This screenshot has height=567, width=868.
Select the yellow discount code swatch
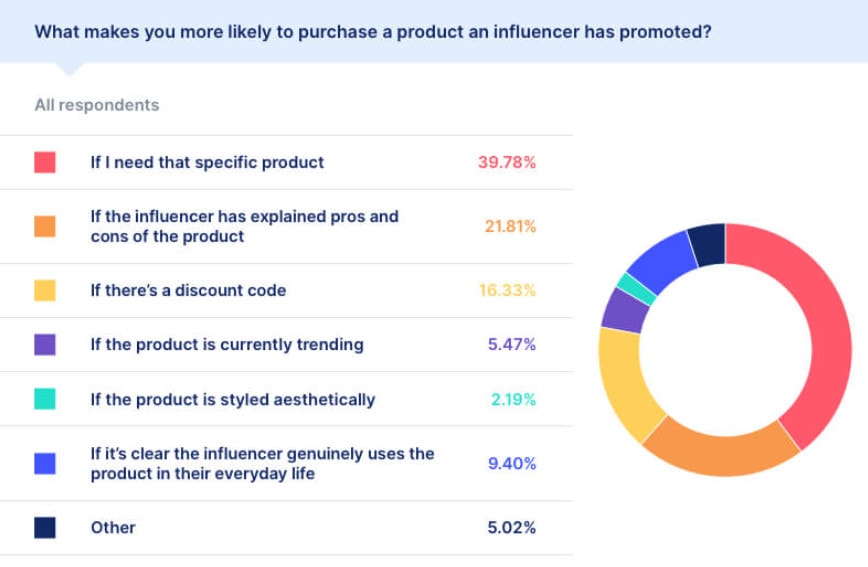tap(45, 291)
